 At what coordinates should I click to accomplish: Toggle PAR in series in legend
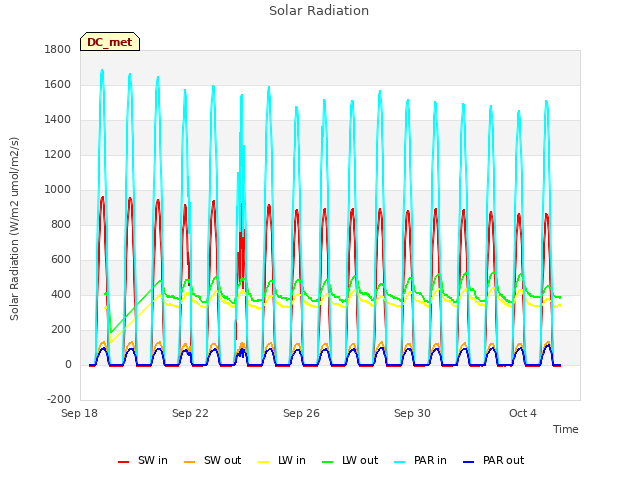click(420, 460)
